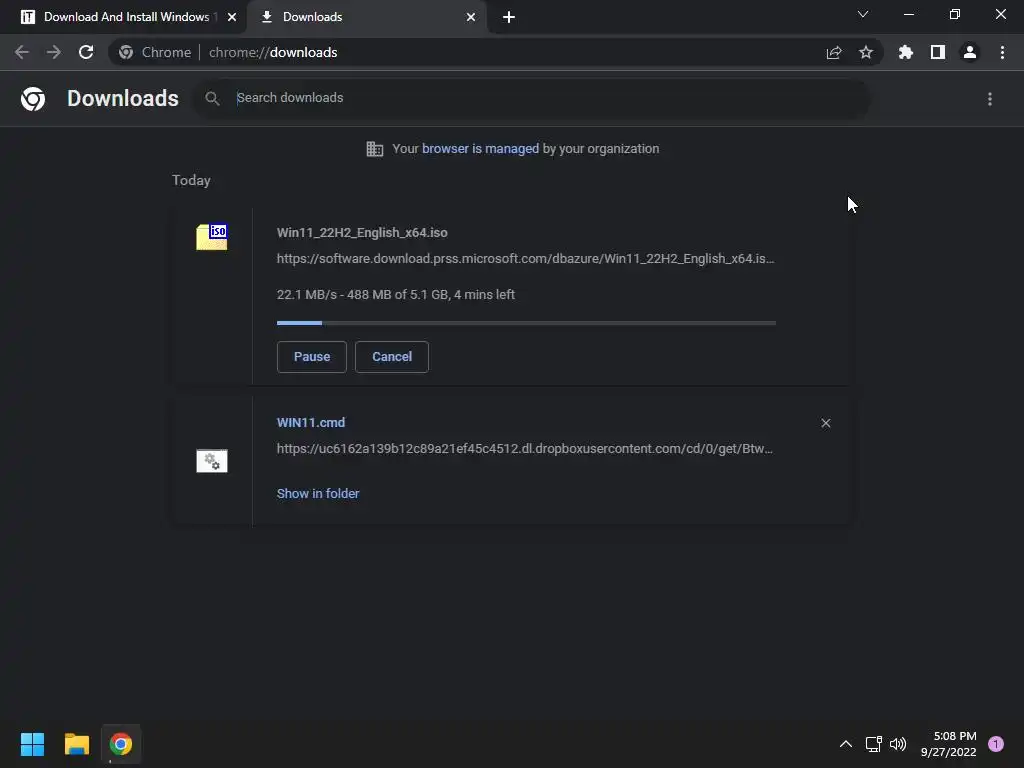This screenshot has width=1024, height=768.
Task: Click the Chrome taskbar icon
Action: 121,744
